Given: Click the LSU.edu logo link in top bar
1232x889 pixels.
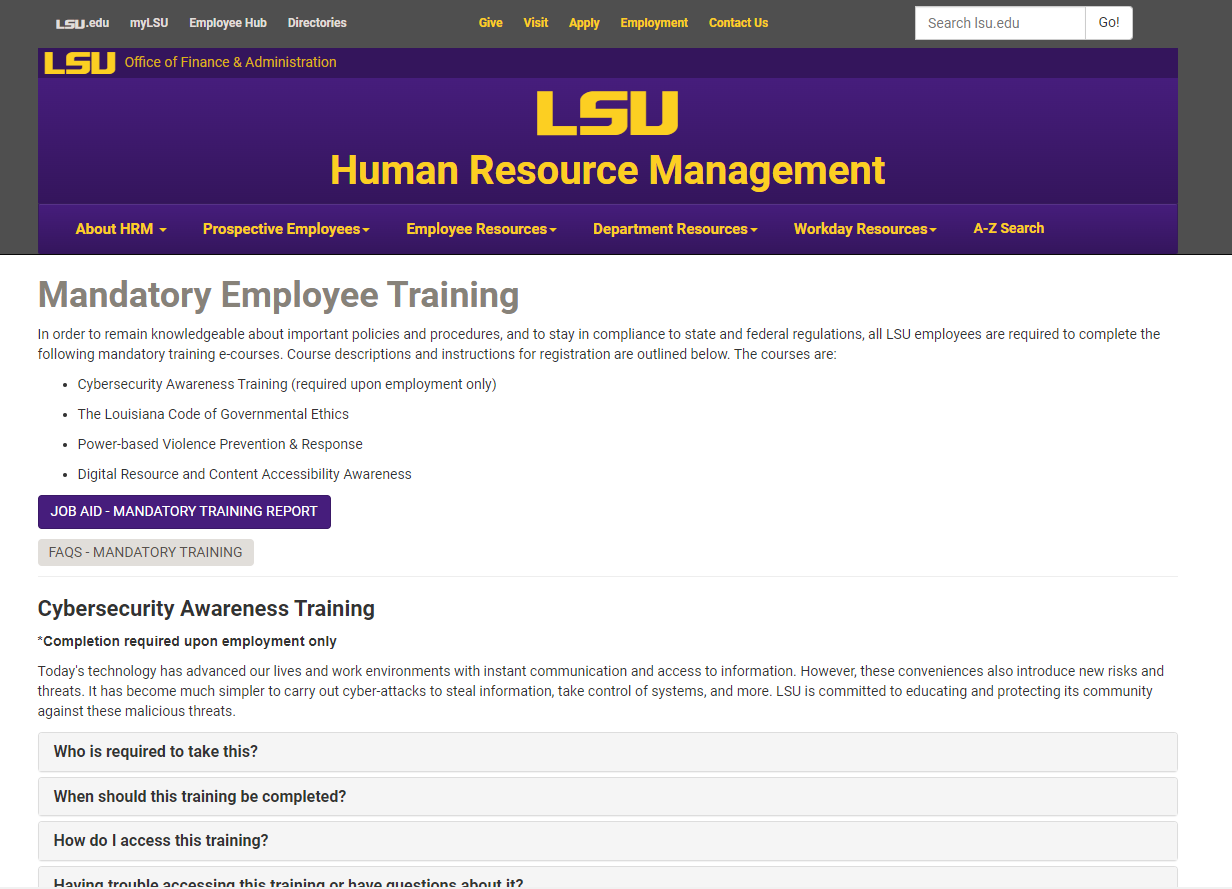Looking at the screenshot, I should (82, 23).
